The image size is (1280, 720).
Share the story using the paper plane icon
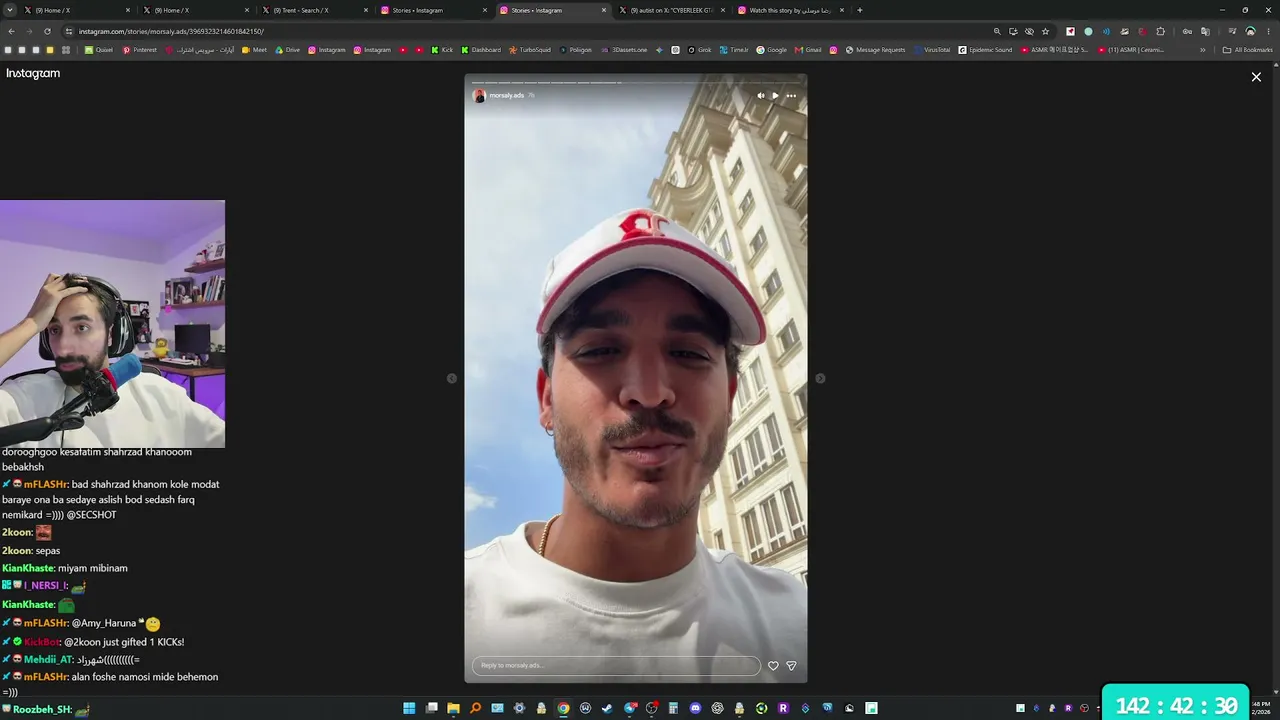791,666
